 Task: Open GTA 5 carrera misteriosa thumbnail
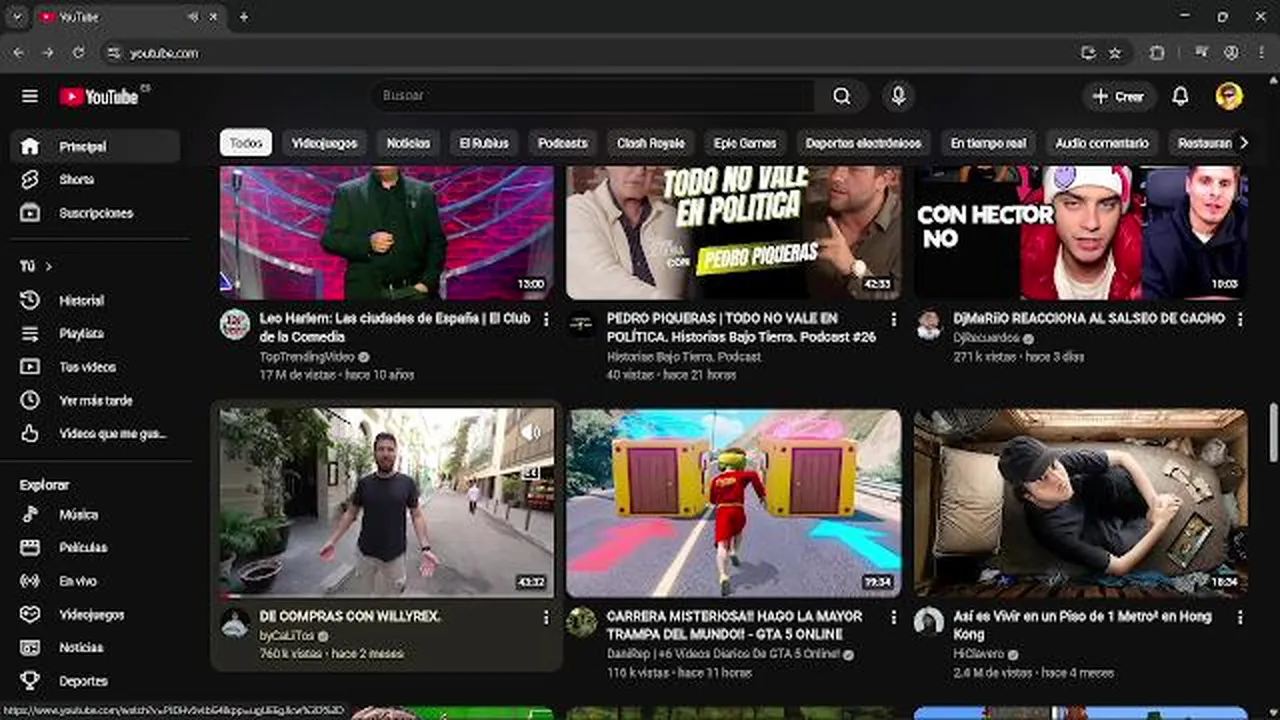(x=733, y=503)
